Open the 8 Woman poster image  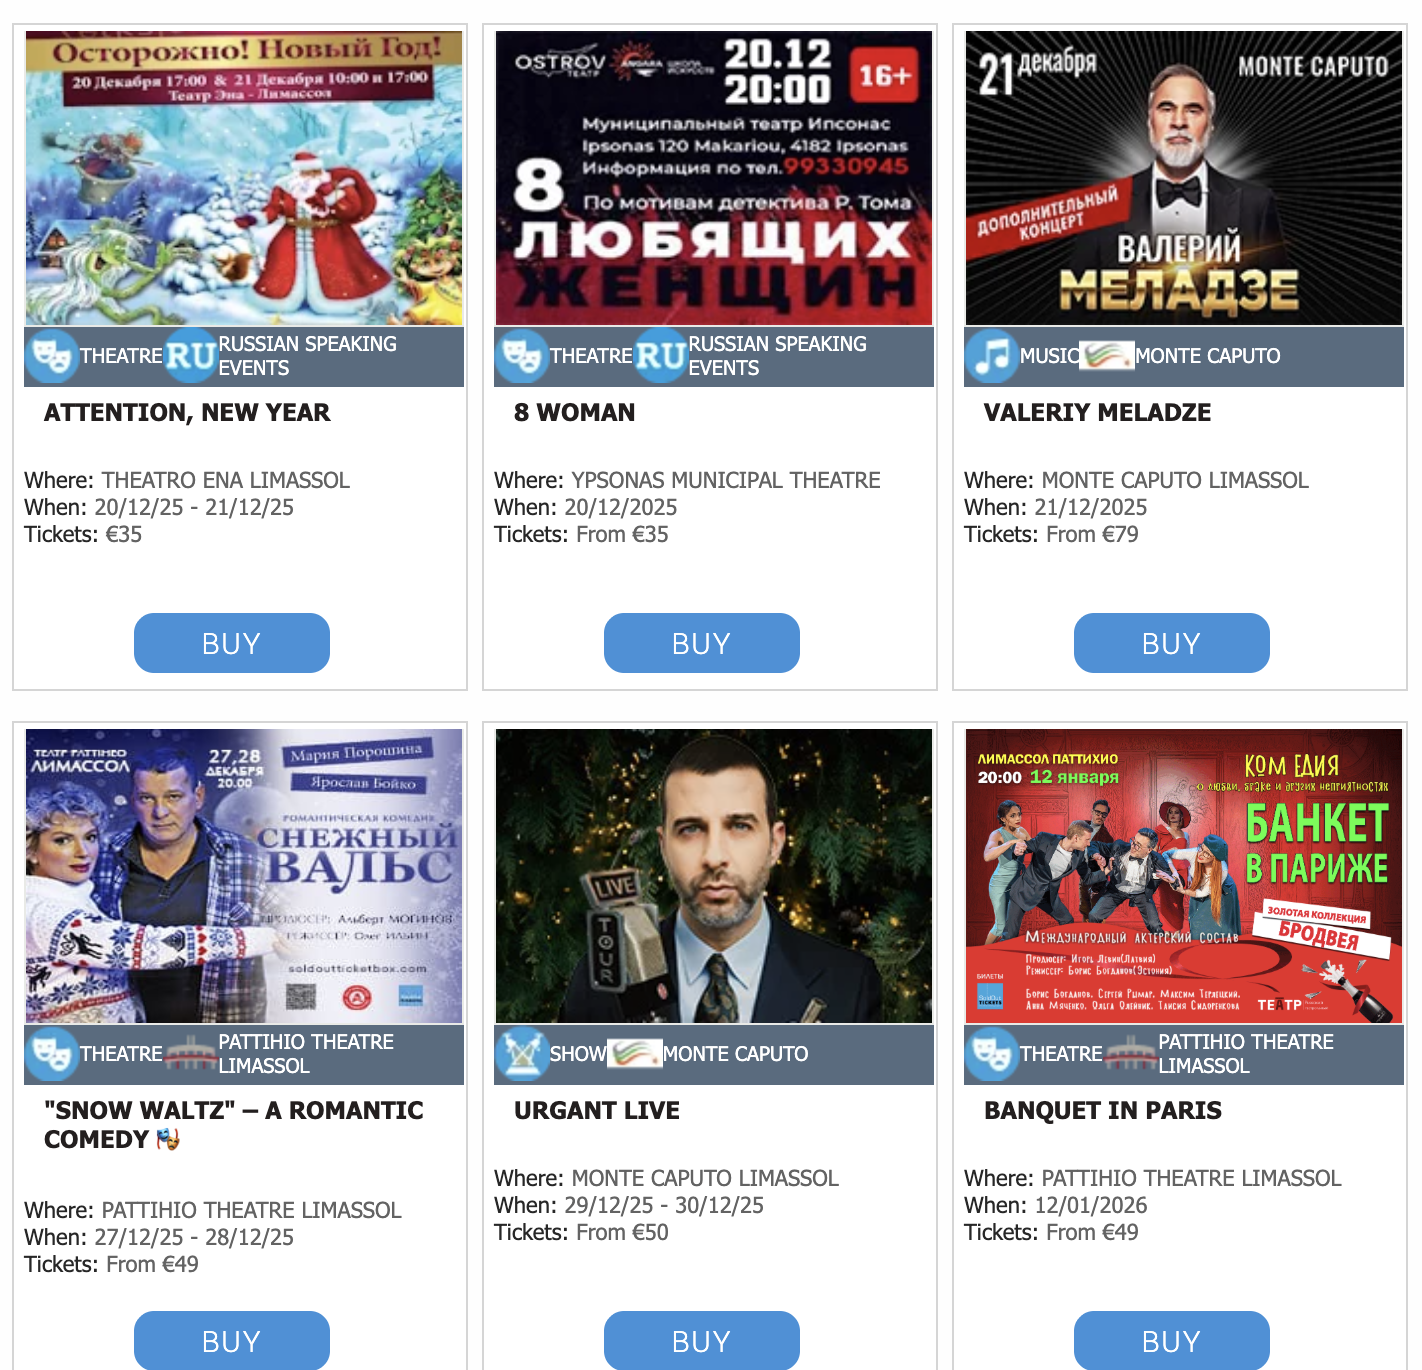click(x=714, y=178)
